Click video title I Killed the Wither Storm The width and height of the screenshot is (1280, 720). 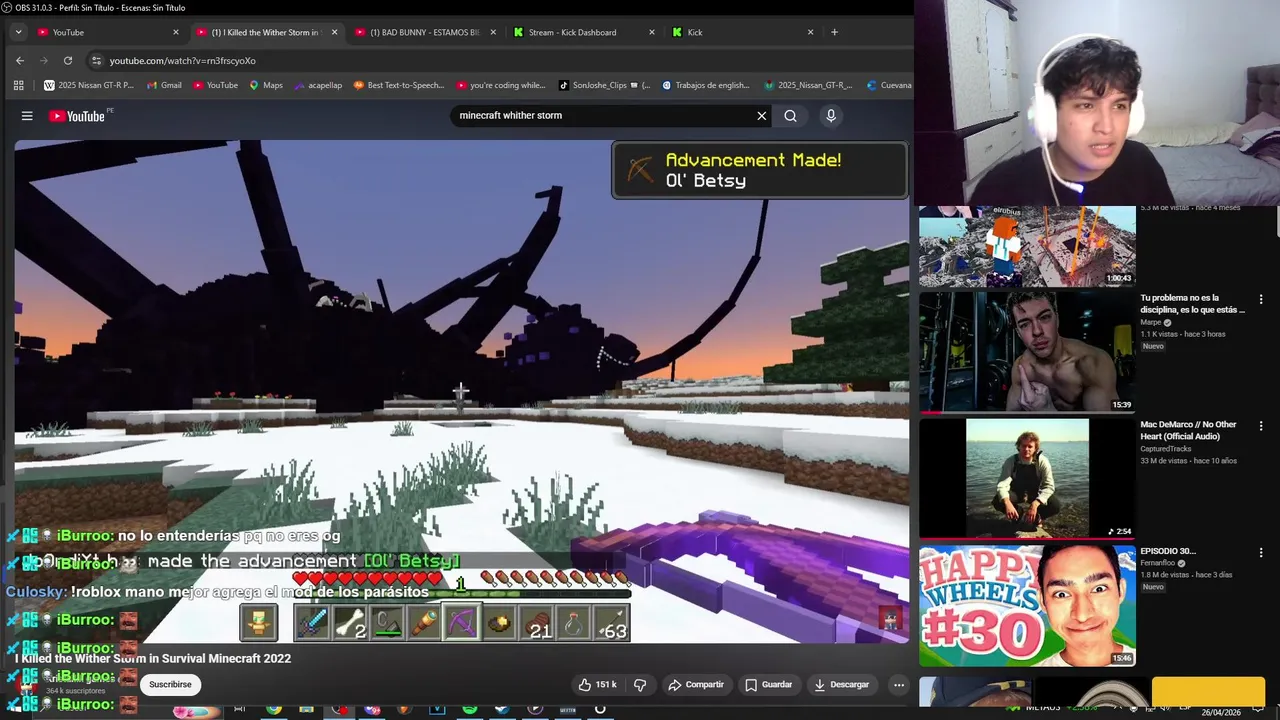[x=153, y=658]
